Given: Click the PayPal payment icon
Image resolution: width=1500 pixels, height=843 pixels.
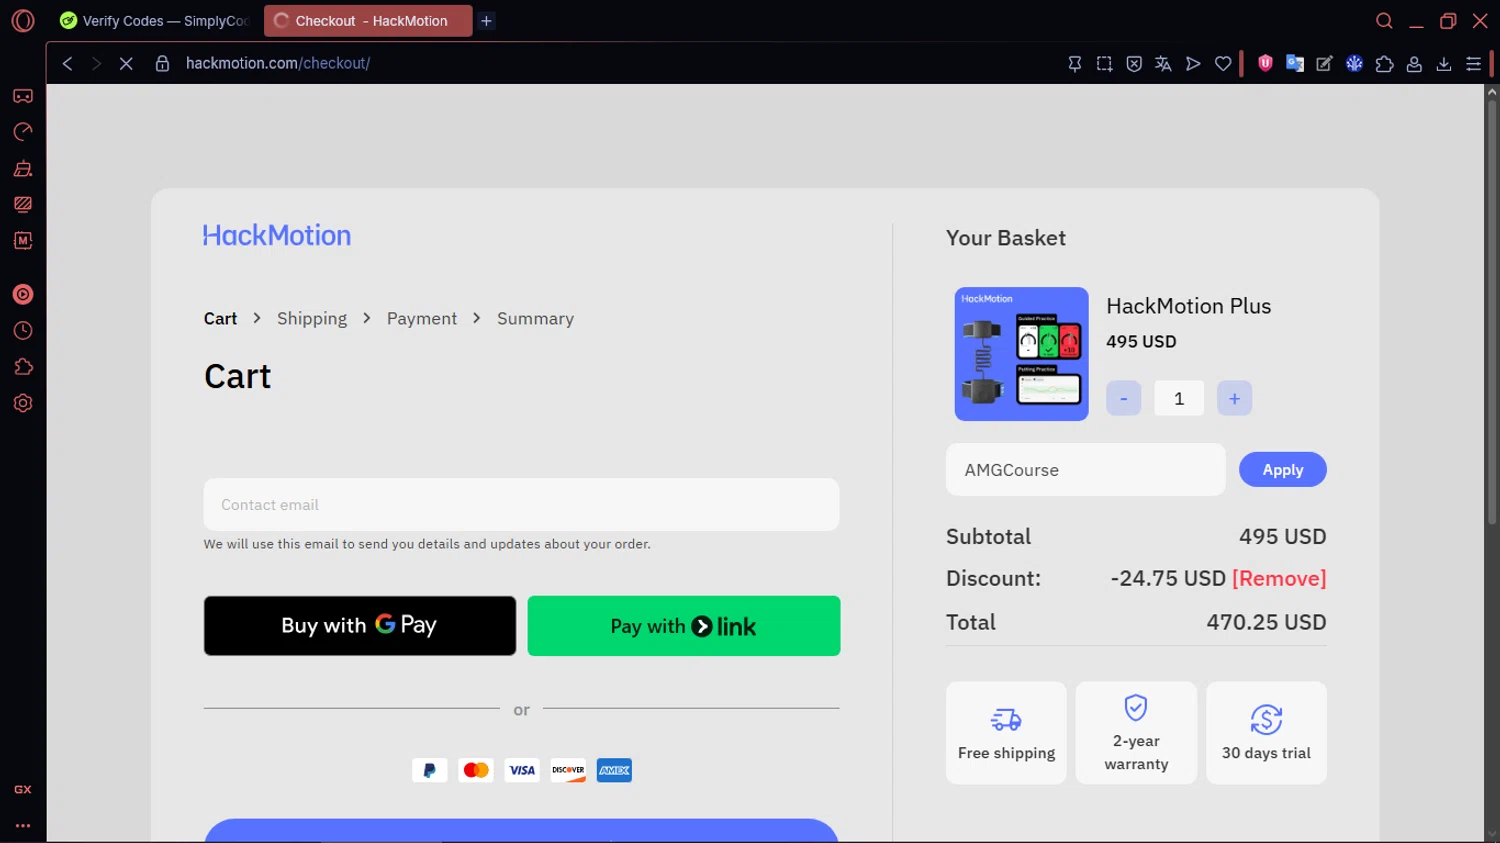Looking at the screenshot, I should (x=430, y=770).
